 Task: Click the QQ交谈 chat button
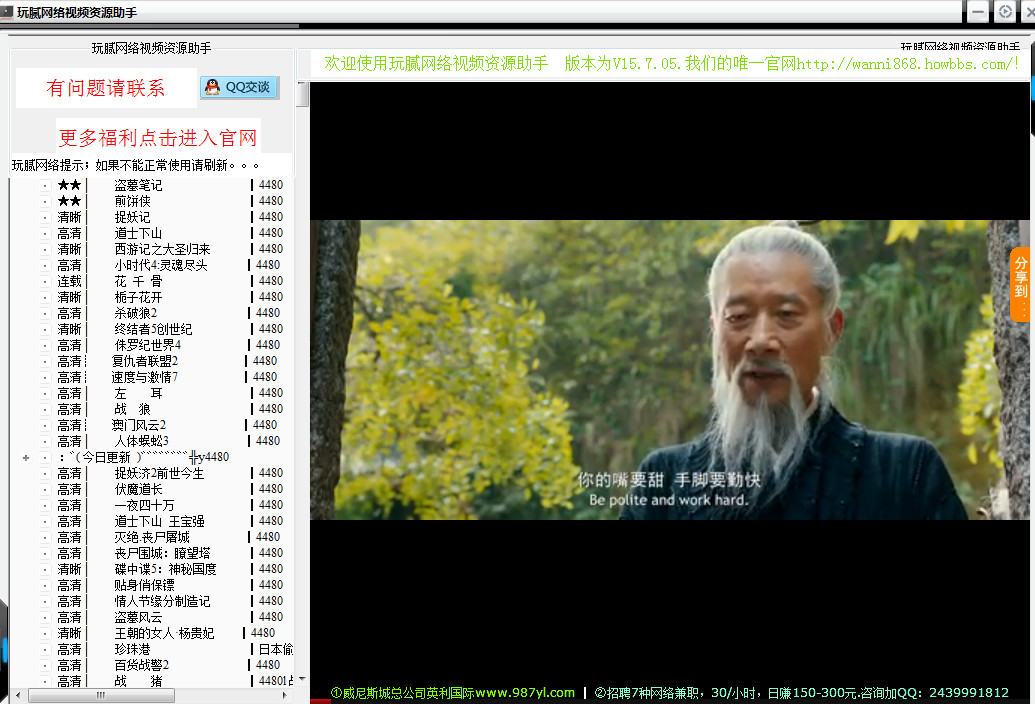point(240,87)
